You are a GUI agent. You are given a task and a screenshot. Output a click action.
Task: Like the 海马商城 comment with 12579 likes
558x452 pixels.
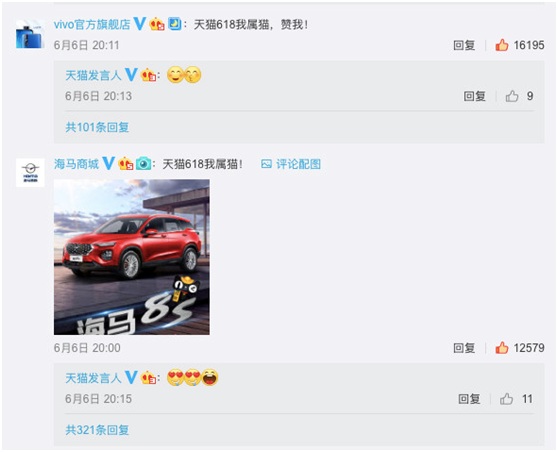[502, 348]
